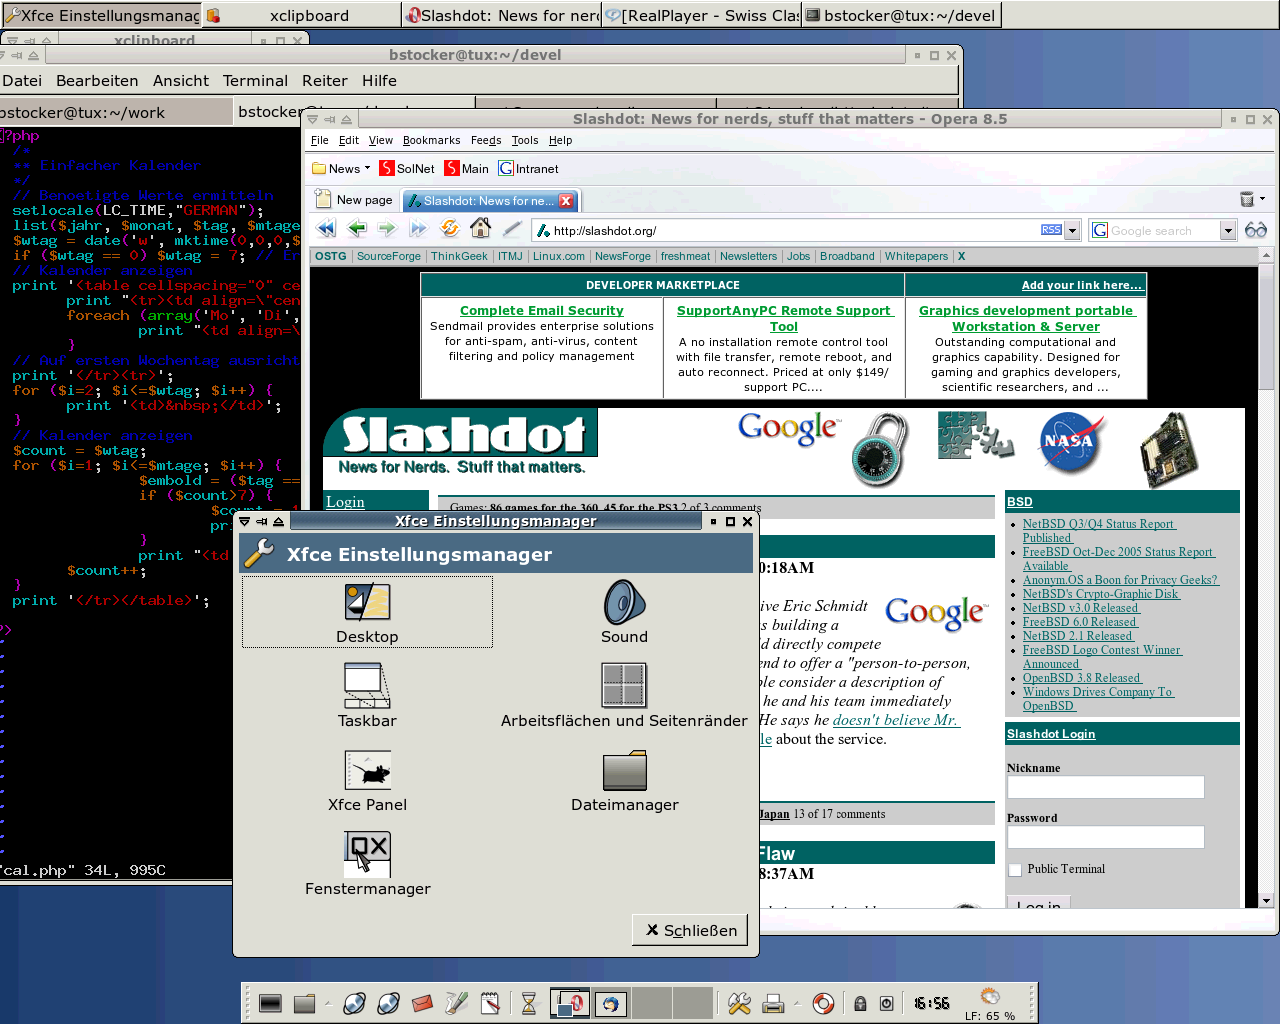The height and width of the screenshot is (1024, 1280).
Task: Open the address bar history dropdown
Action: coord(1072,231)
